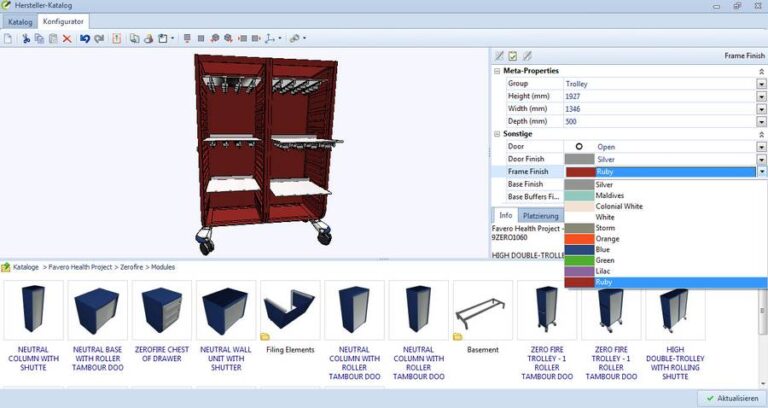
Task: Click the double chevron beside Meta-Properties
Action: (762, 72)
